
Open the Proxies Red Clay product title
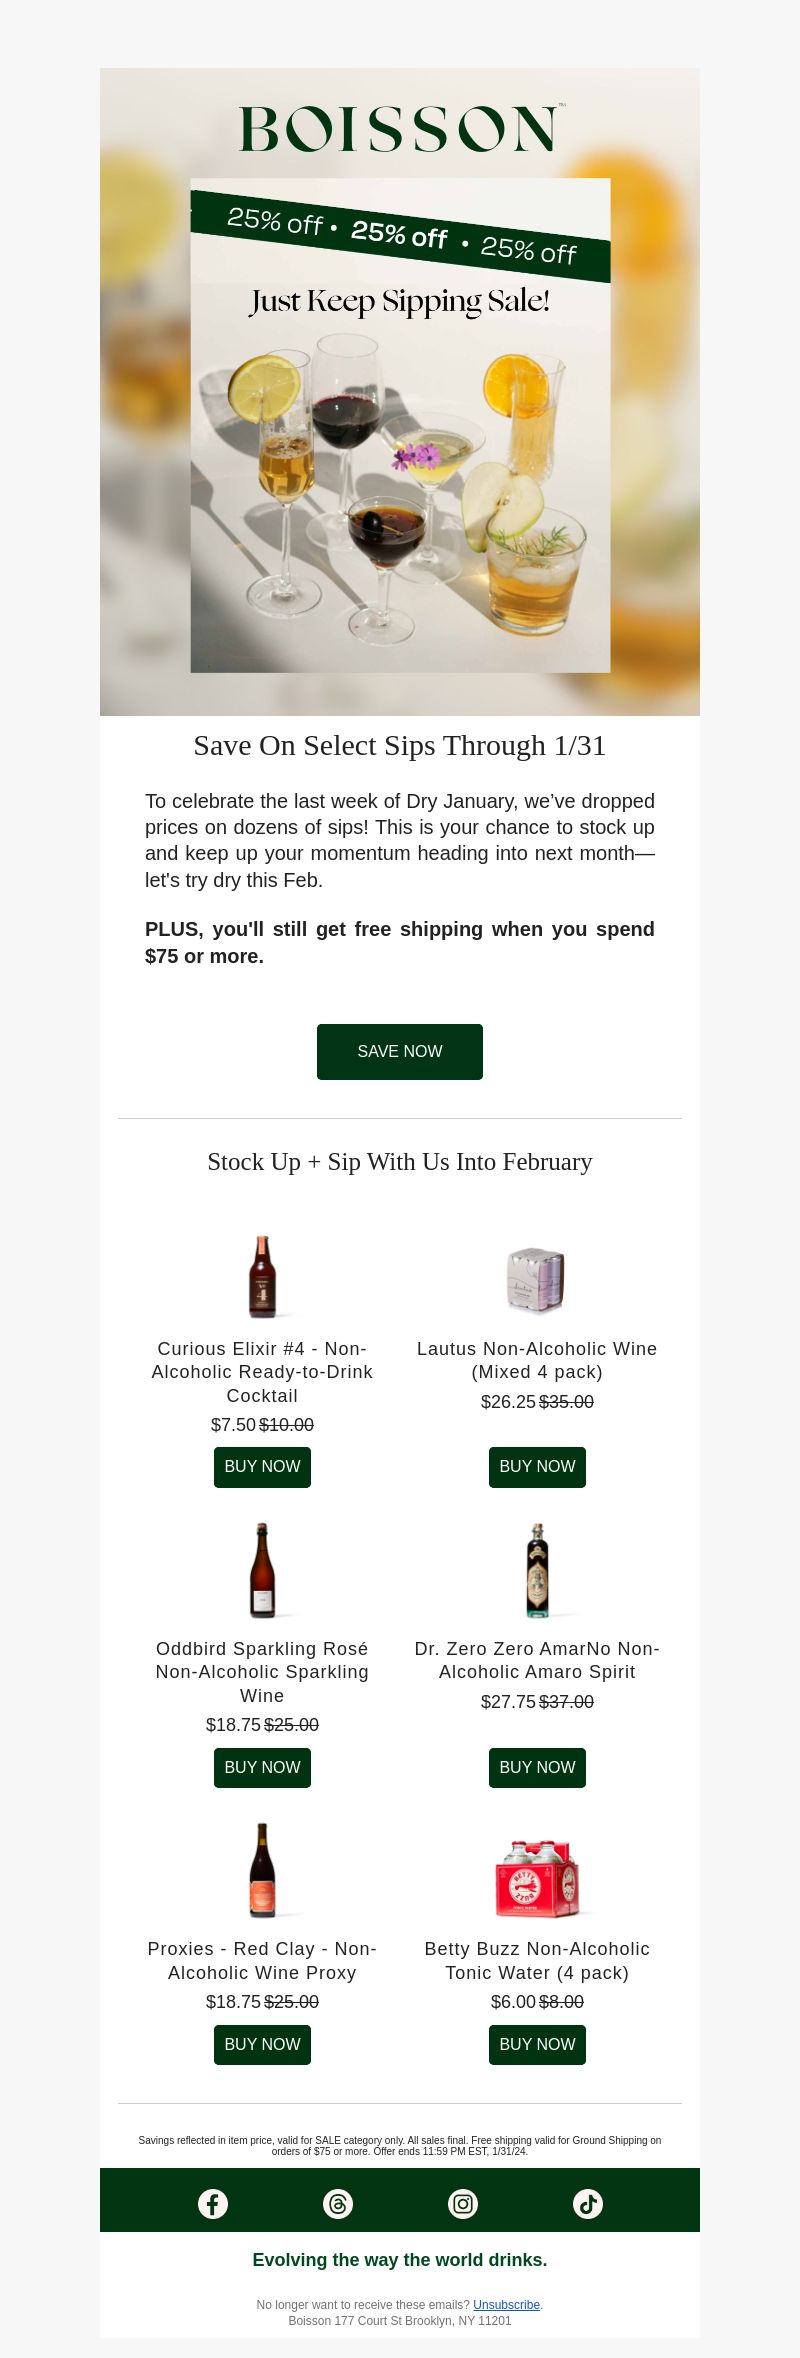coord(262,1960)
